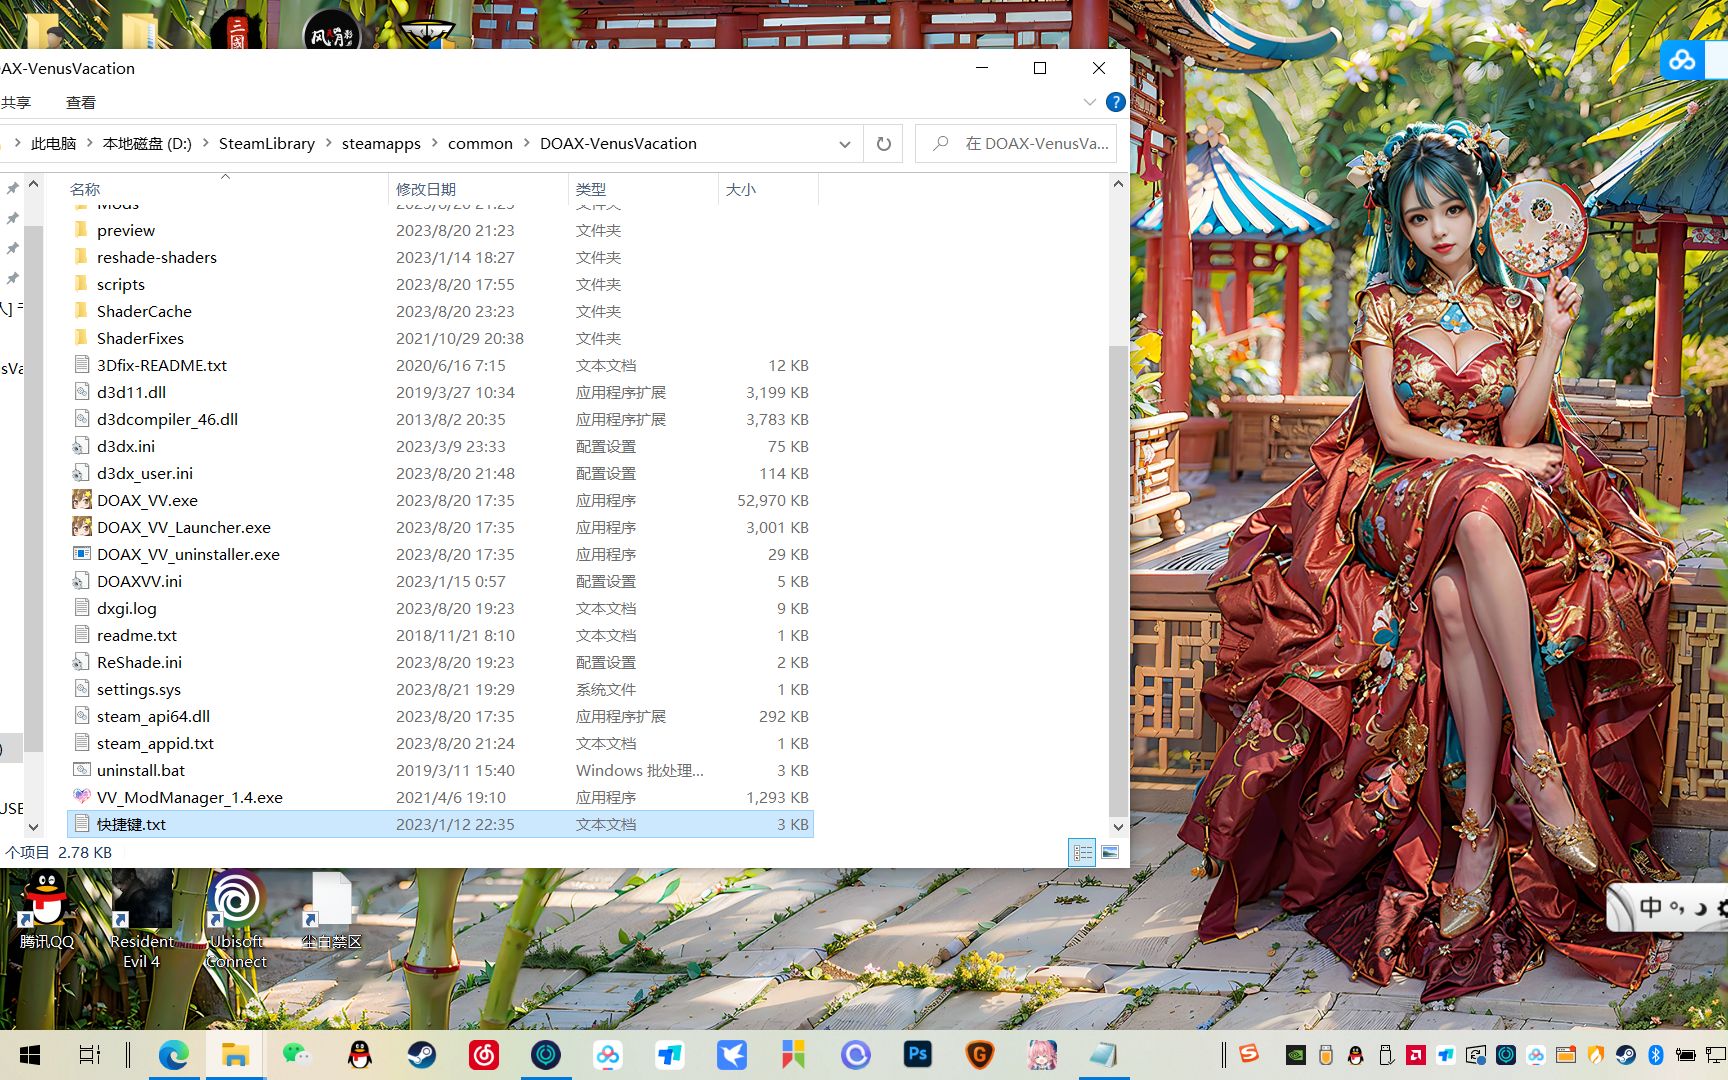Click the file list vertical scrollbar
The width and height of the screenshot is (1728, 1080).
(x=1118, y=580)
